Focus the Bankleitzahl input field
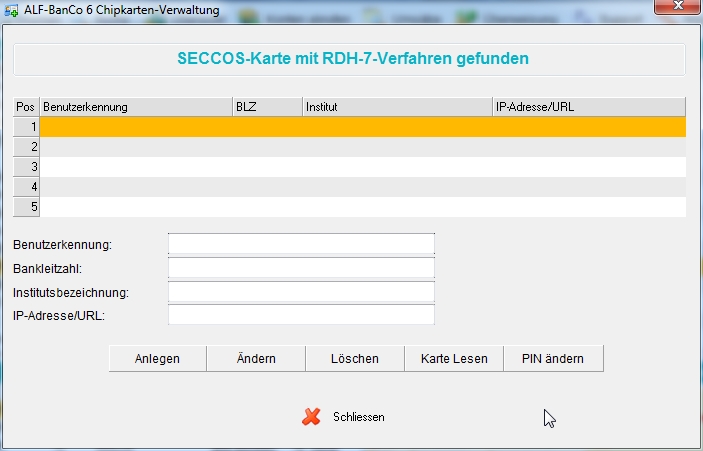Viewport: 703px width, 451px height. pyautogui.click(x=301, y=268)
